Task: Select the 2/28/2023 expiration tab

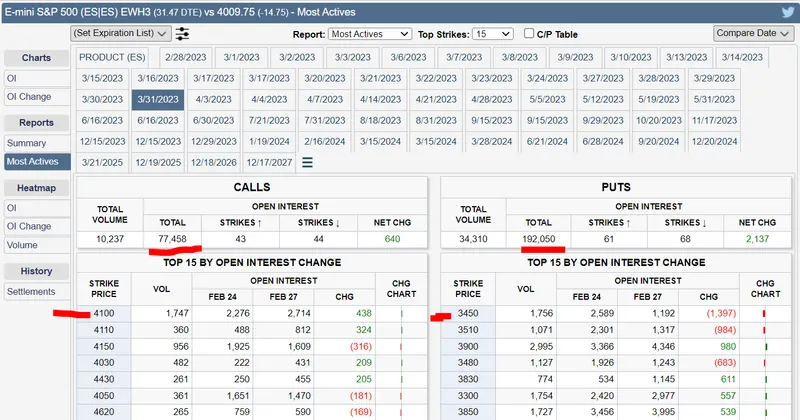Action: pyautogui.click(x=186, y=57)
